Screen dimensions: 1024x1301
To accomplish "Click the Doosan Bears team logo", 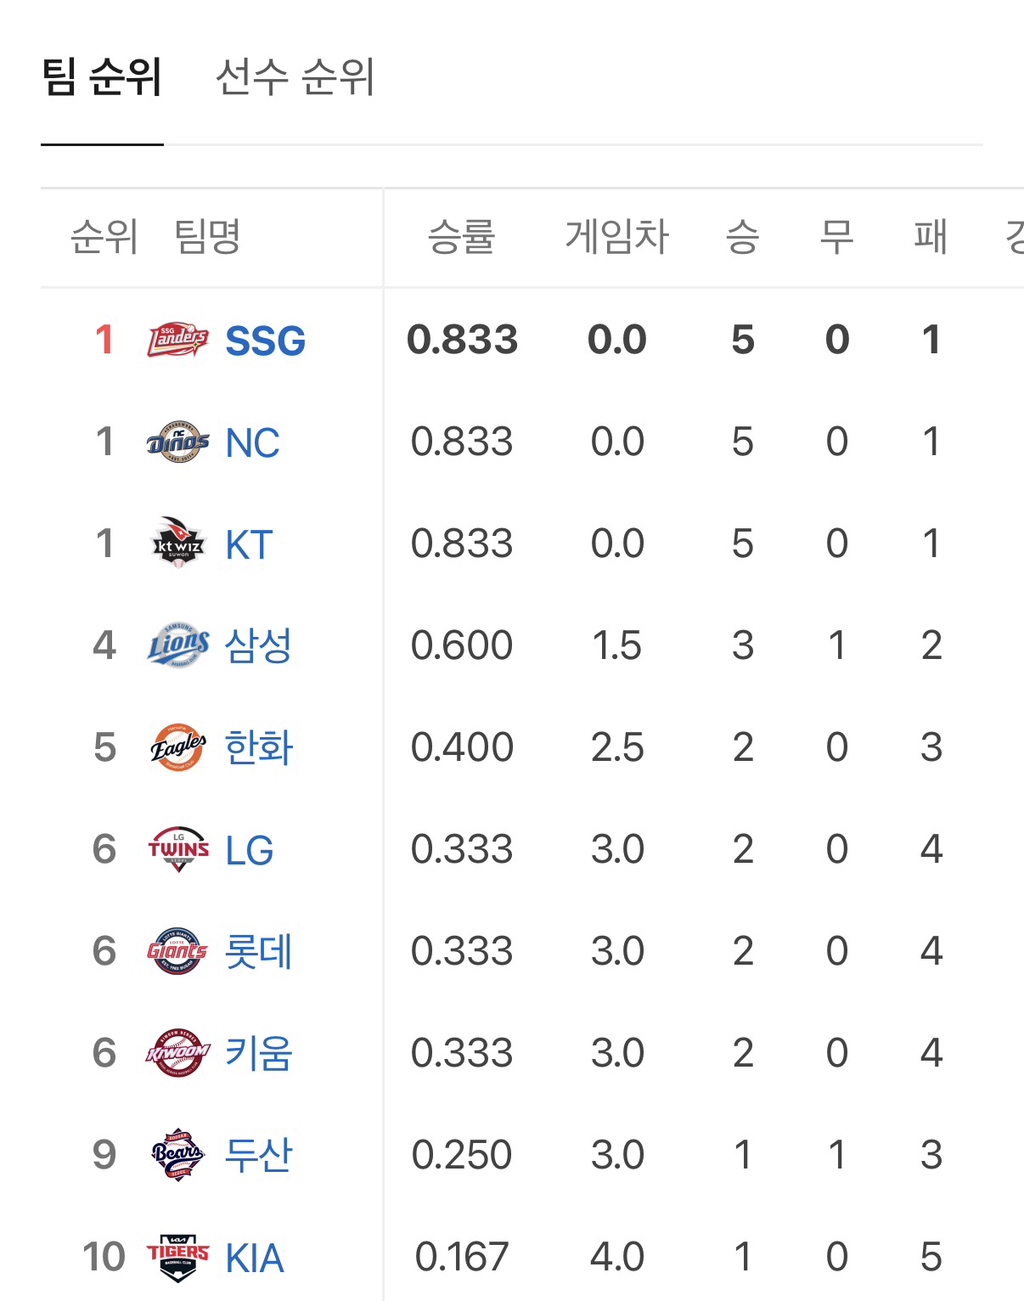I will [x=178, y=1155].
